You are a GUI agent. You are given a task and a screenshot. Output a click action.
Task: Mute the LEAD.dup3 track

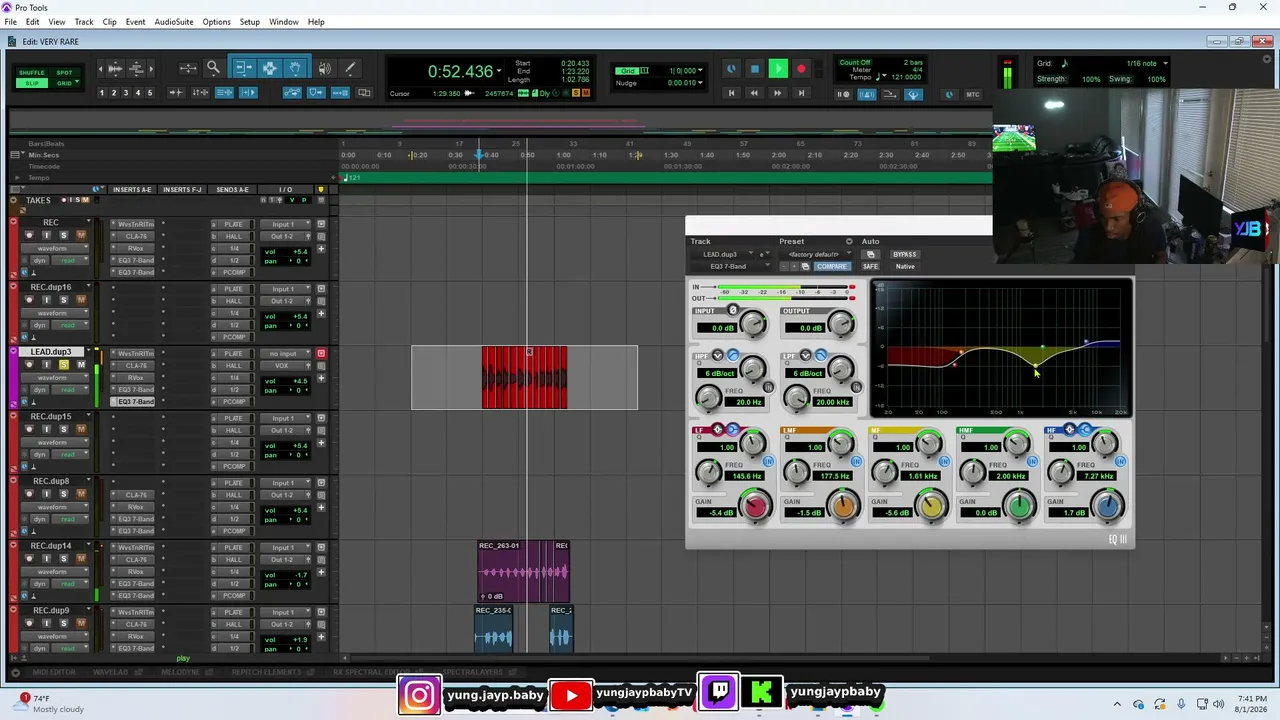(81, 364)
